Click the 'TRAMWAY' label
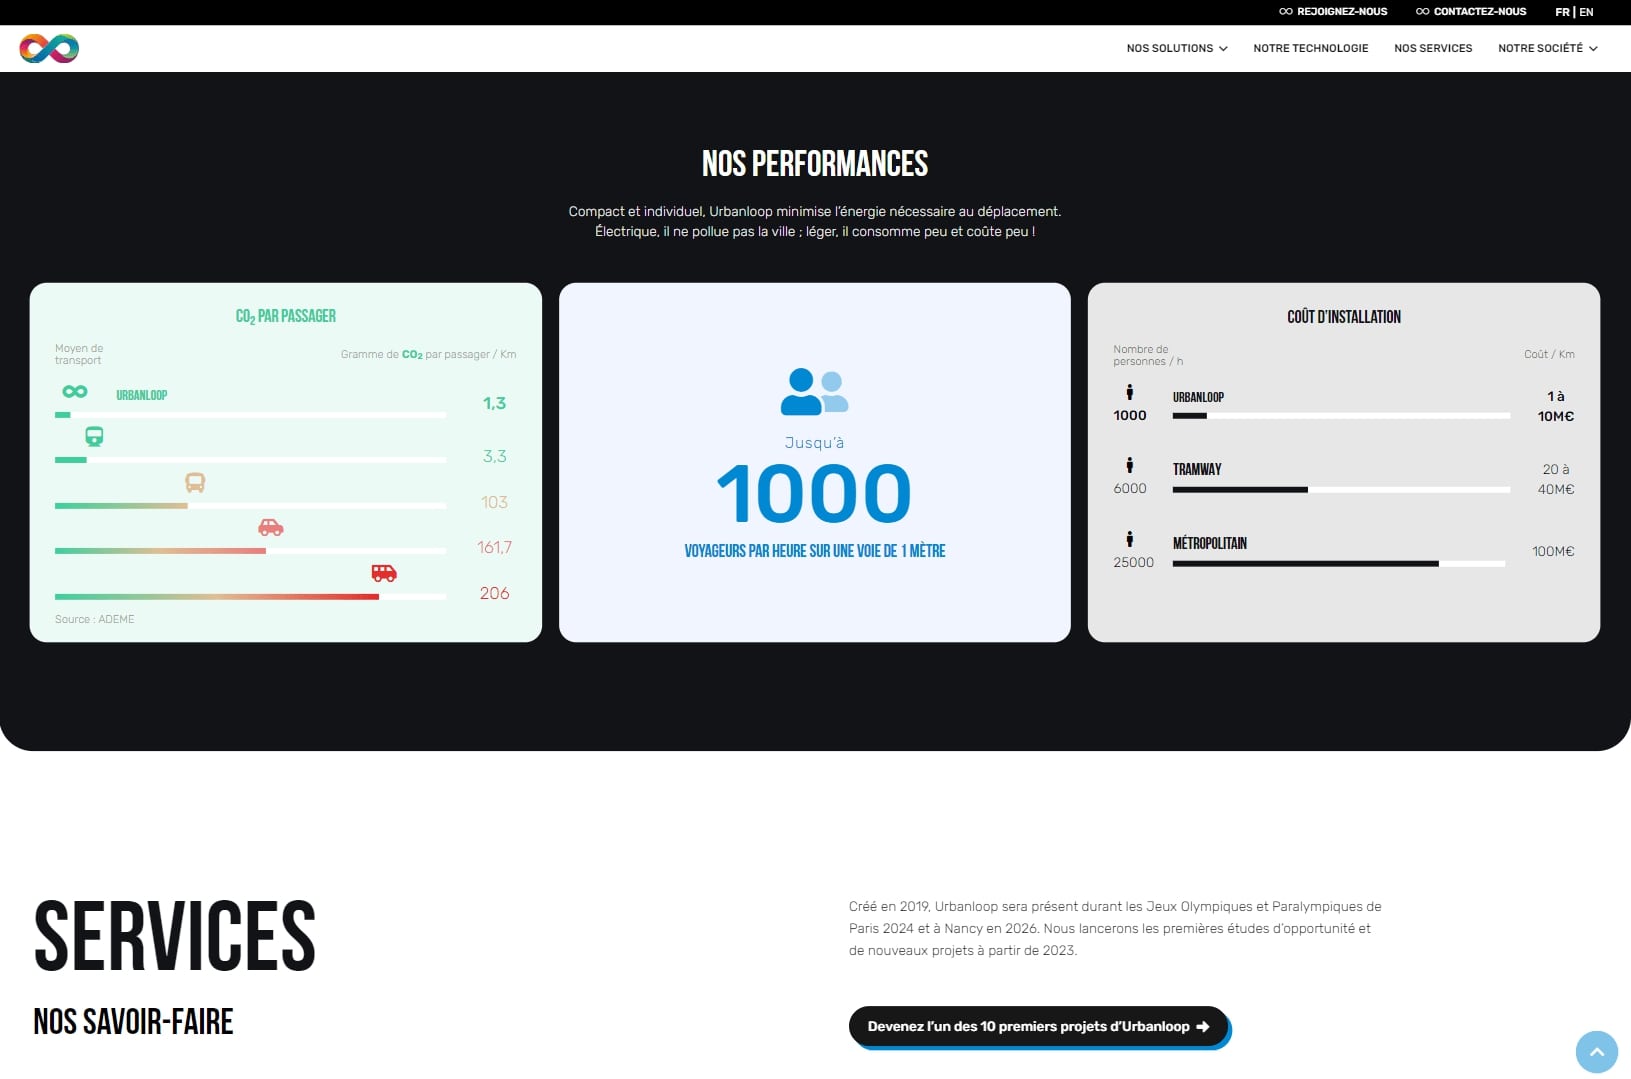Viewport: 1631px width, 1079px height. (x=1197, y=469)
